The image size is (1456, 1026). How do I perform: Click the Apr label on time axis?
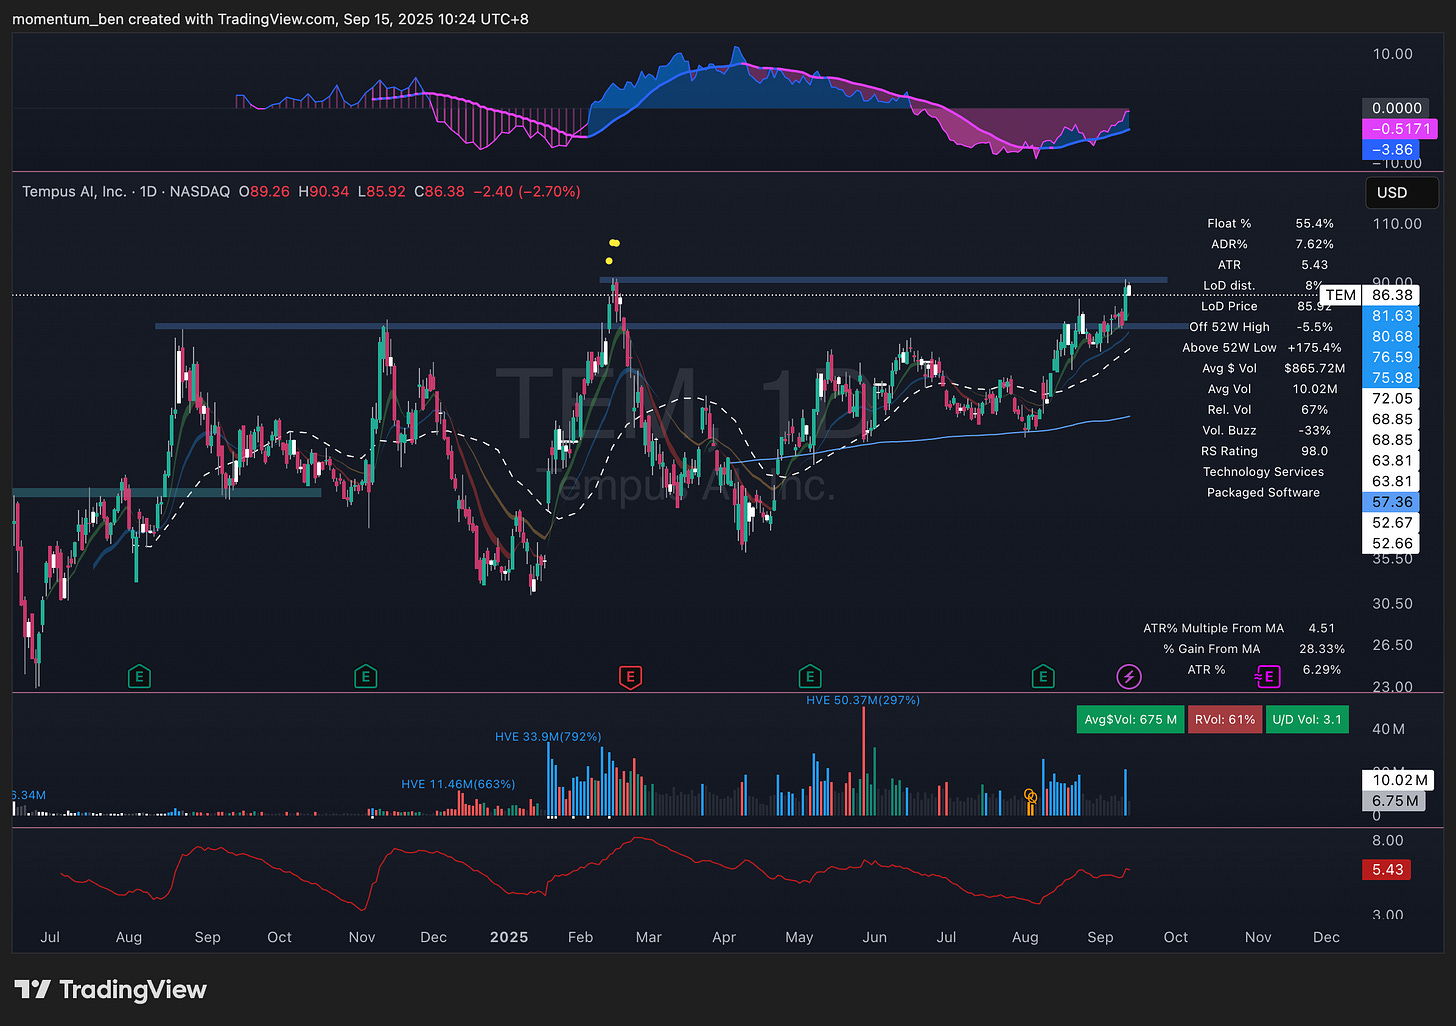(x=724, y=938)
